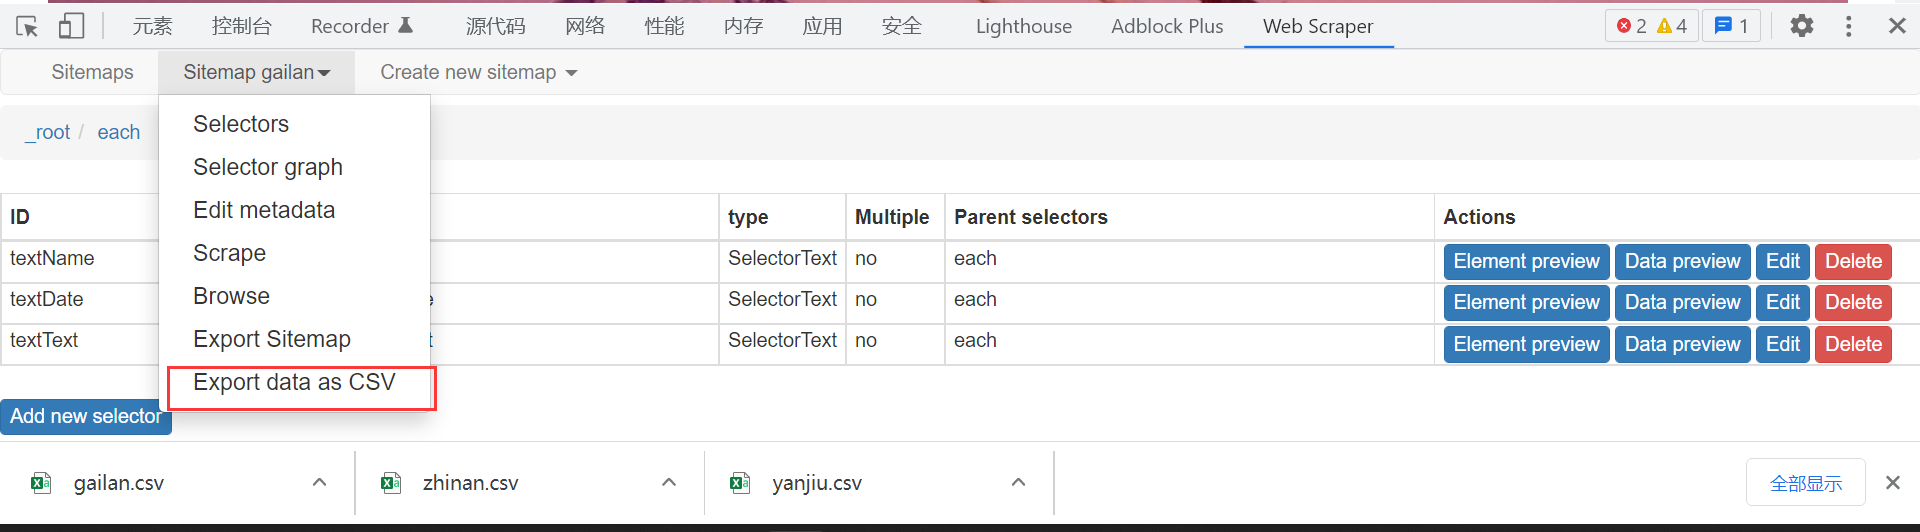Click the blue messages count icon
The height and width of the screenshot is (532, 1920).
(x=1731, y=26)
